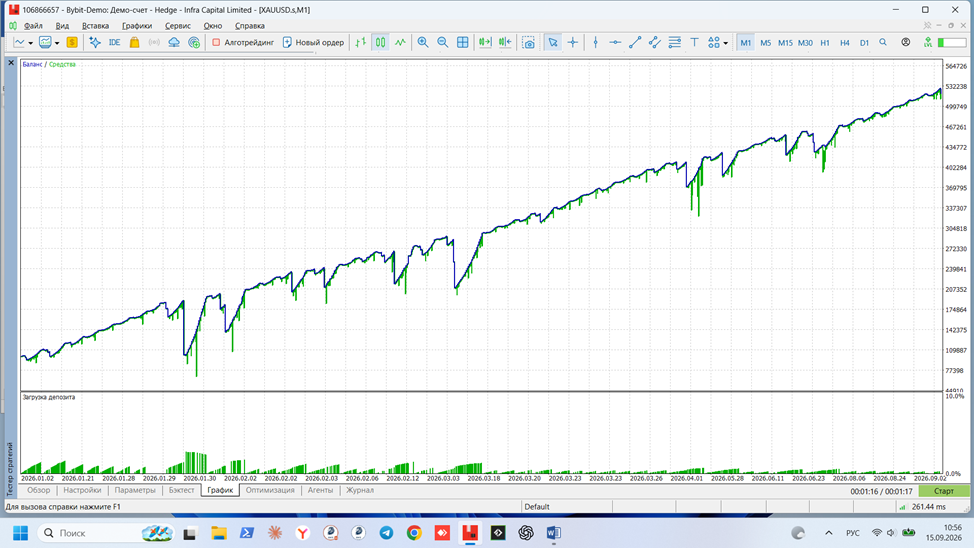This screenshot has width=974, height=548.
Task: Open the toolbar search magnifier
Action: tap(883, 42)
